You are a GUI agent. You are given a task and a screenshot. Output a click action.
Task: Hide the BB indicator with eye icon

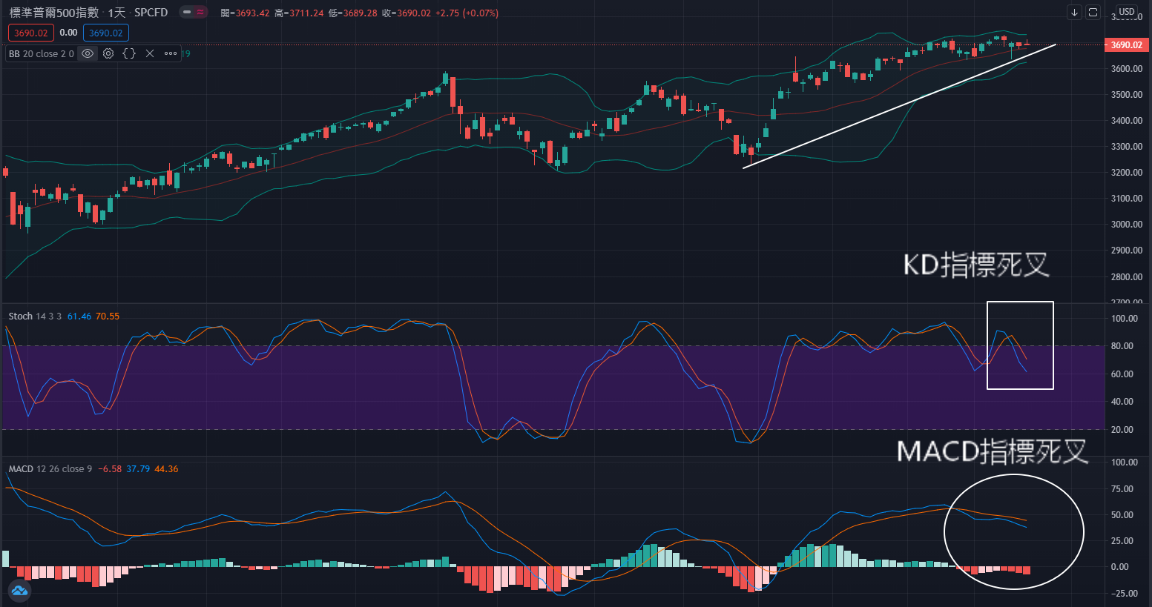click(88, 53)
